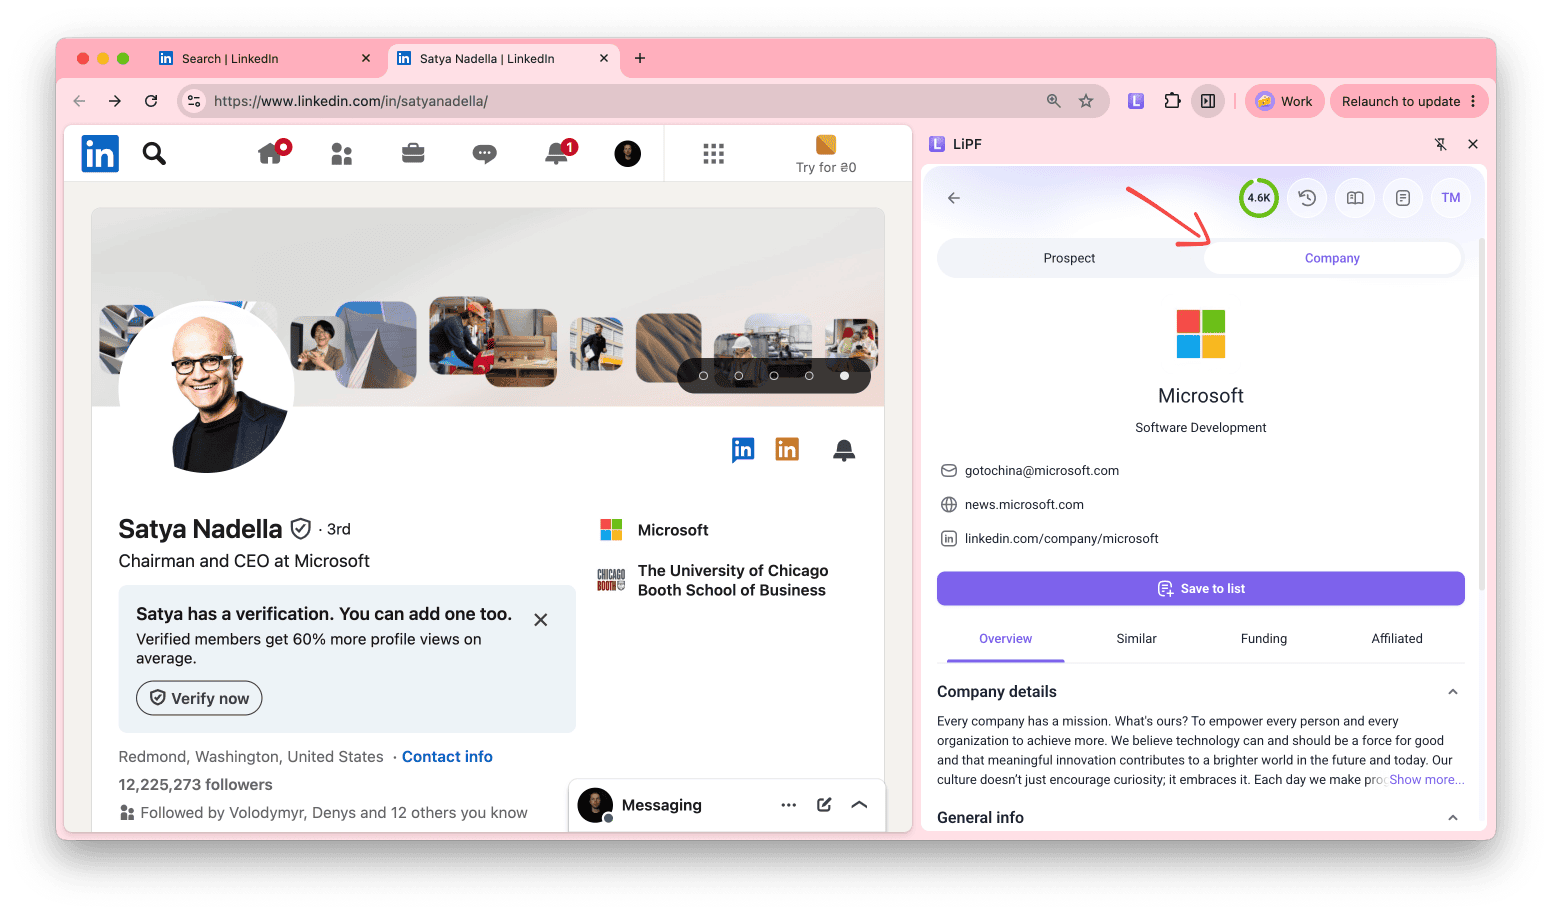Image resolution: width=1552 pixels, height=914 pixels.
Task: Open LinkedIn search magnifier icon
Action: coord(154,153)
